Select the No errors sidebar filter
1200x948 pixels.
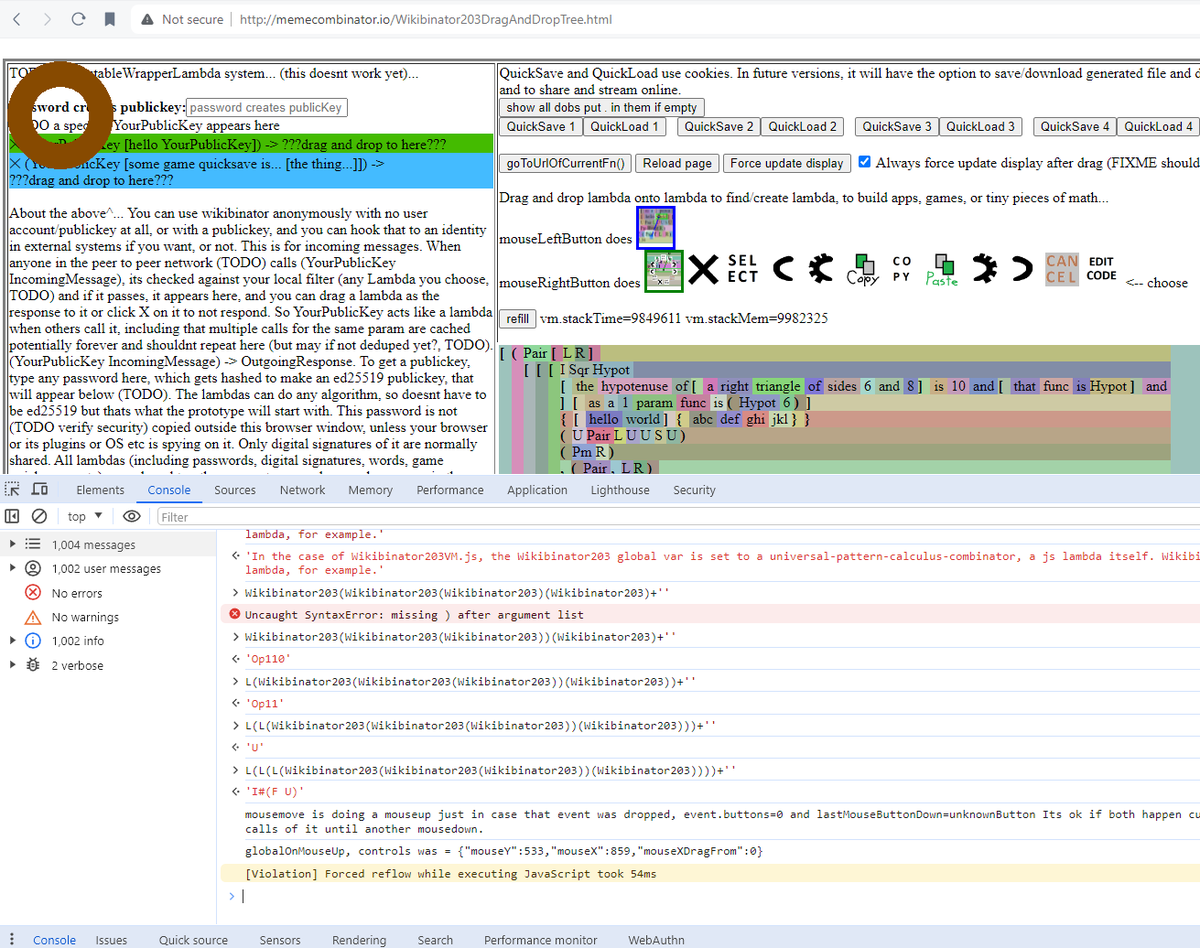click(x=77, y=593)
